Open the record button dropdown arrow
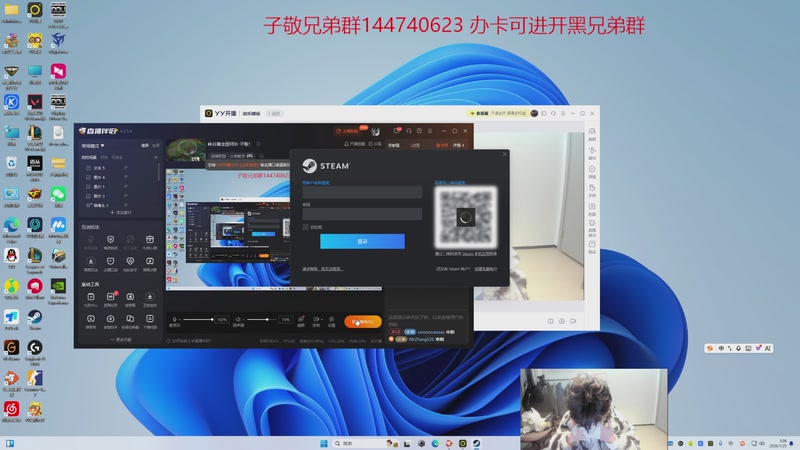This screenshot has width=800, height=450. click(321, 319)
